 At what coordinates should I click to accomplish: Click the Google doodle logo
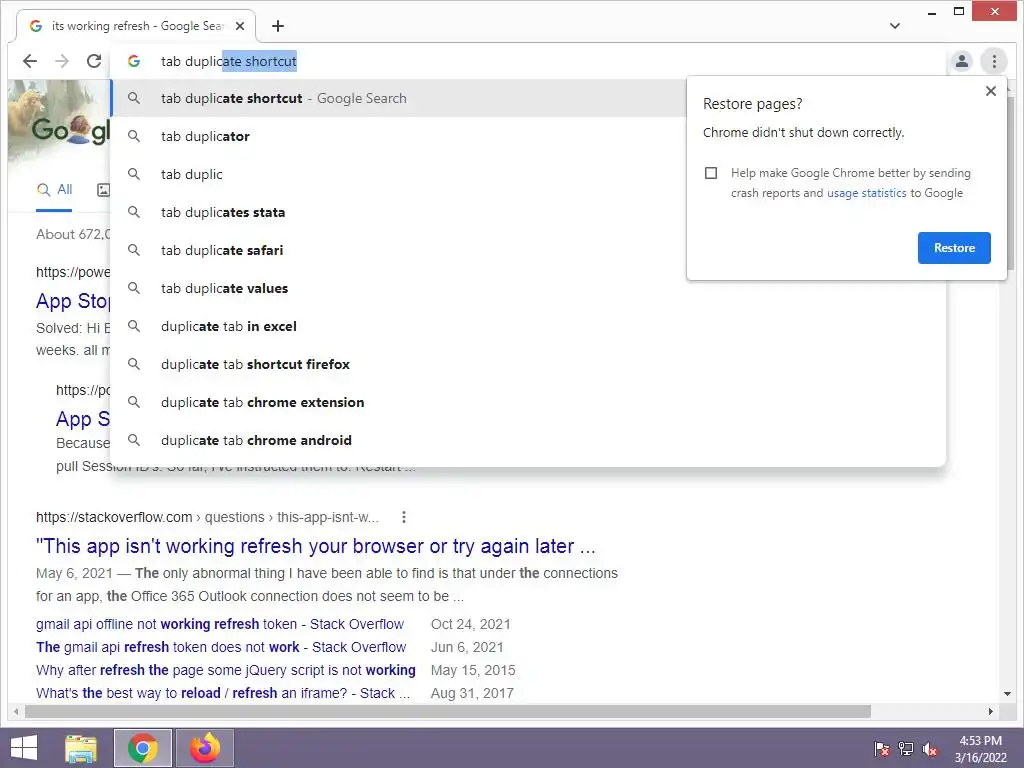[60, 124]
